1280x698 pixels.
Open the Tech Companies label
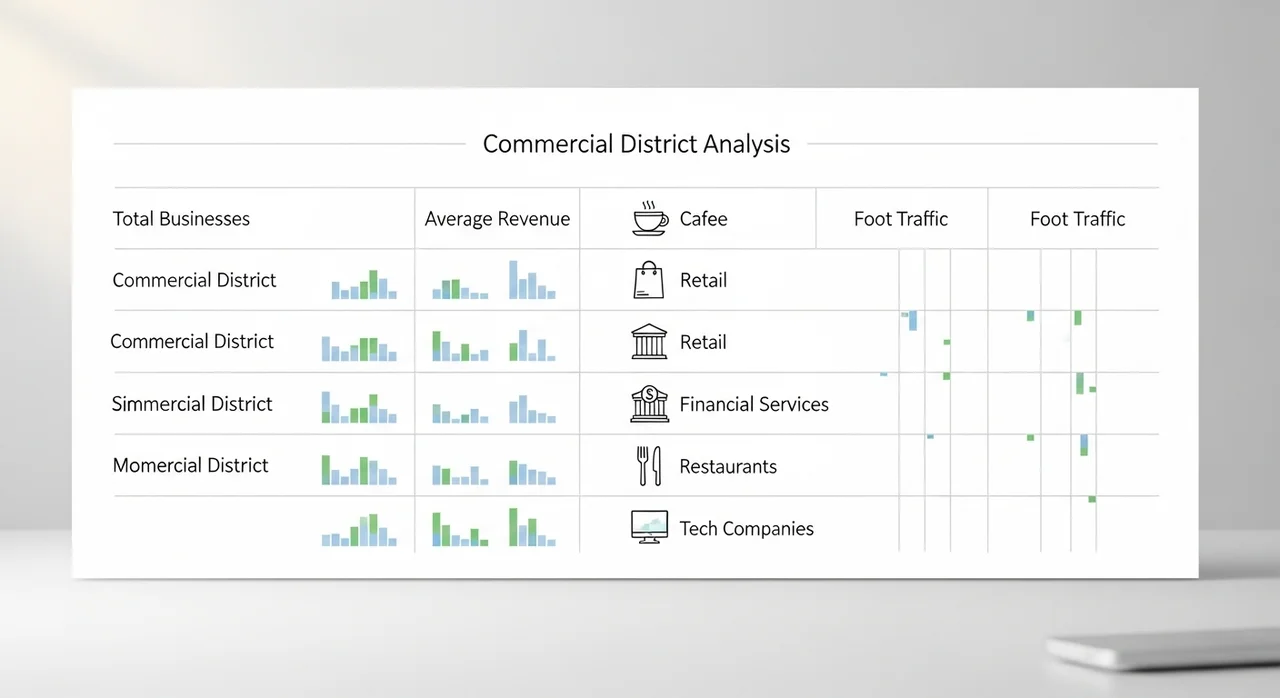coord(746,529)
